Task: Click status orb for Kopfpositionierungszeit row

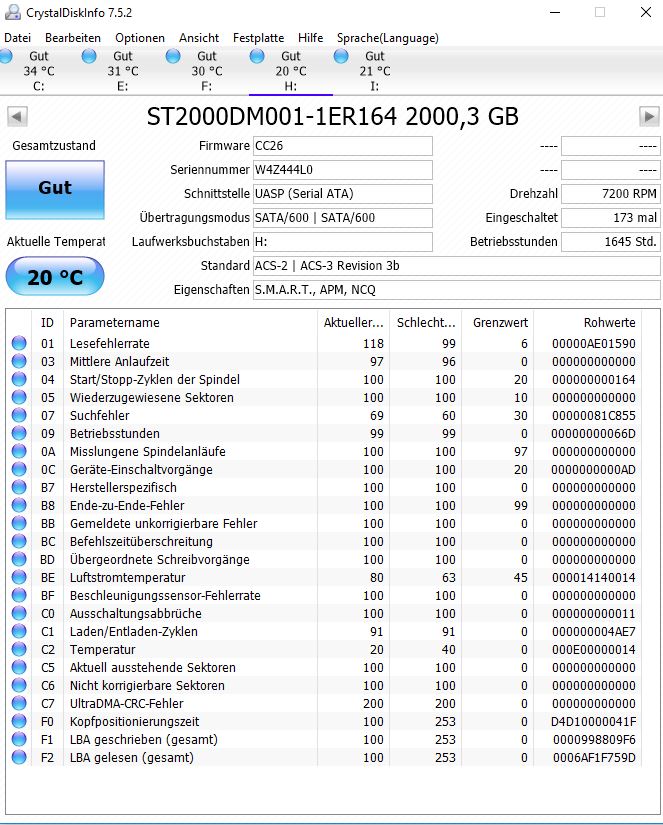Action: [19, 721]
